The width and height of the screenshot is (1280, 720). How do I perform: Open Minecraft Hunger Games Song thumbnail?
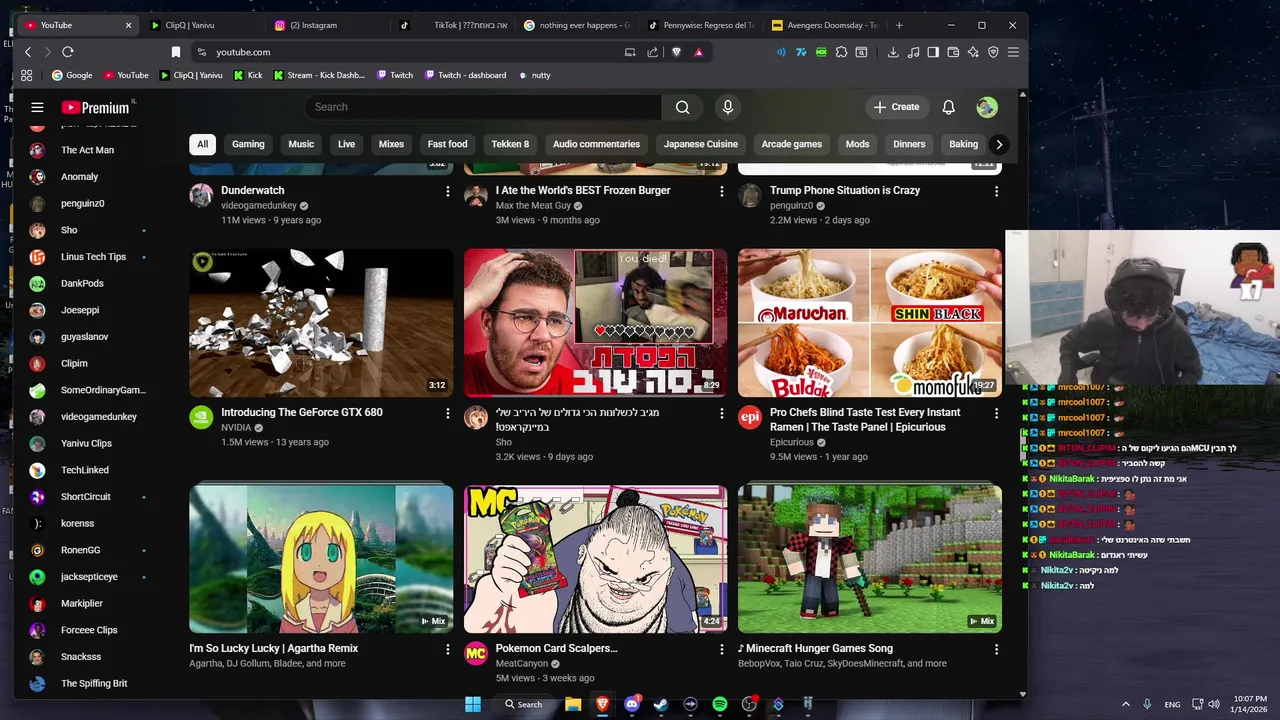870,559
